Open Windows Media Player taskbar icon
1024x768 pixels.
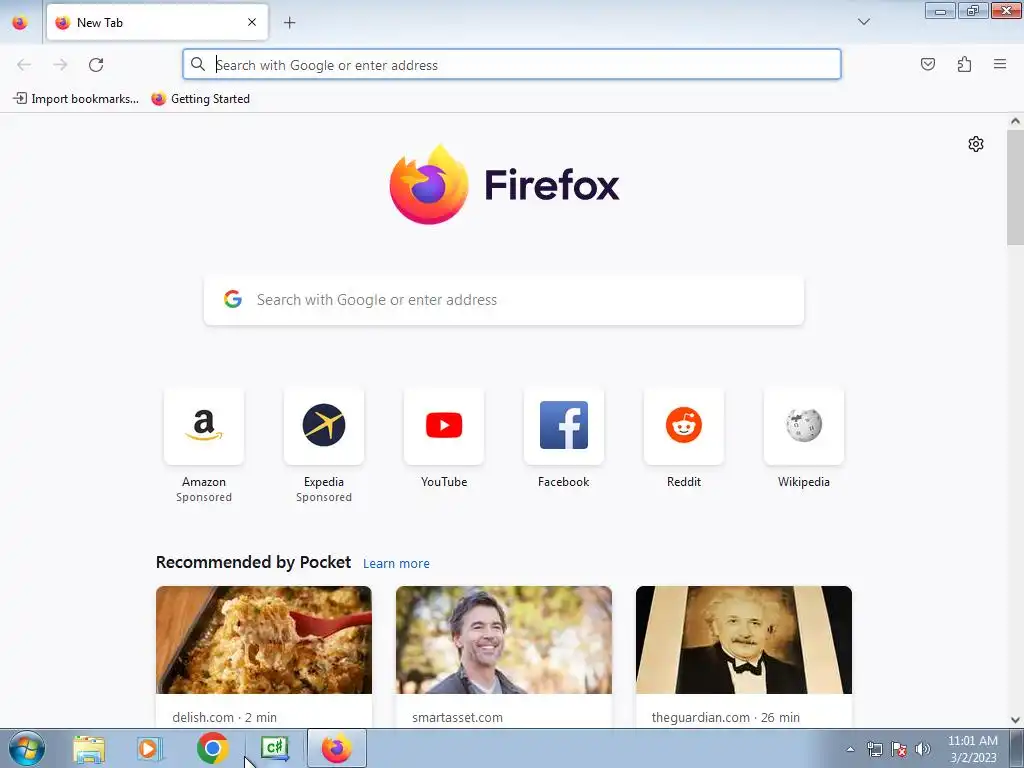click(x=150, y=749)
